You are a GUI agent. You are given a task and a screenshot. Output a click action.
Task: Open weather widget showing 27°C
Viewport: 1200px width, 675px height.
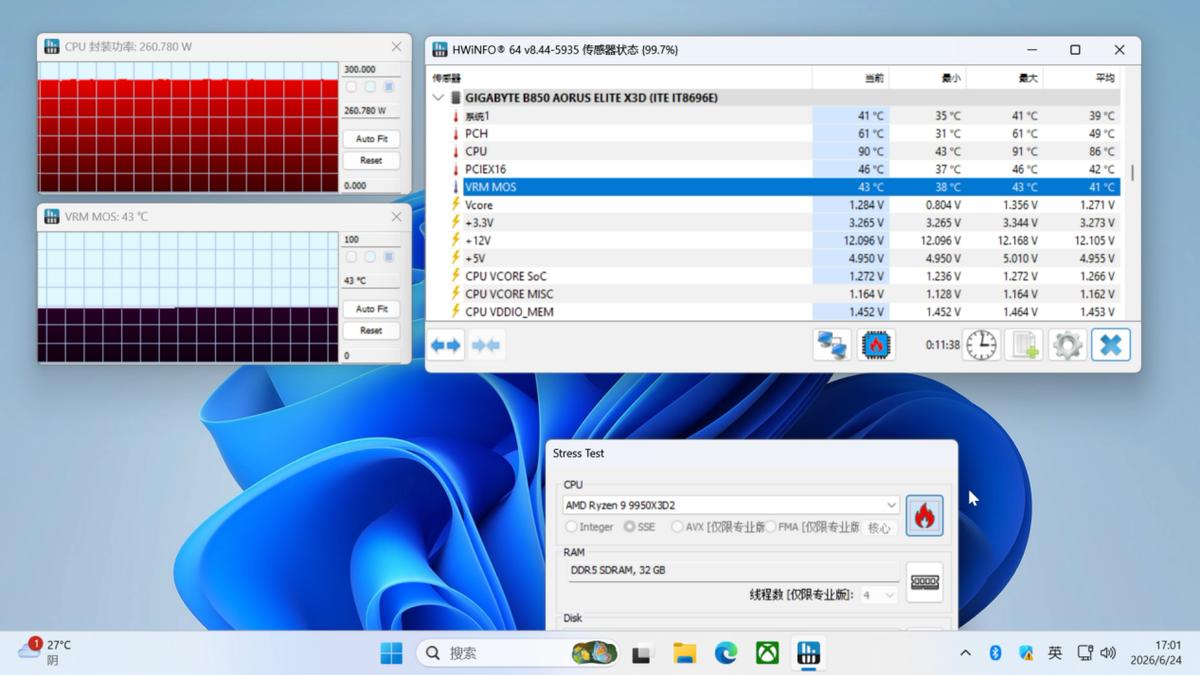pos(46,652)
